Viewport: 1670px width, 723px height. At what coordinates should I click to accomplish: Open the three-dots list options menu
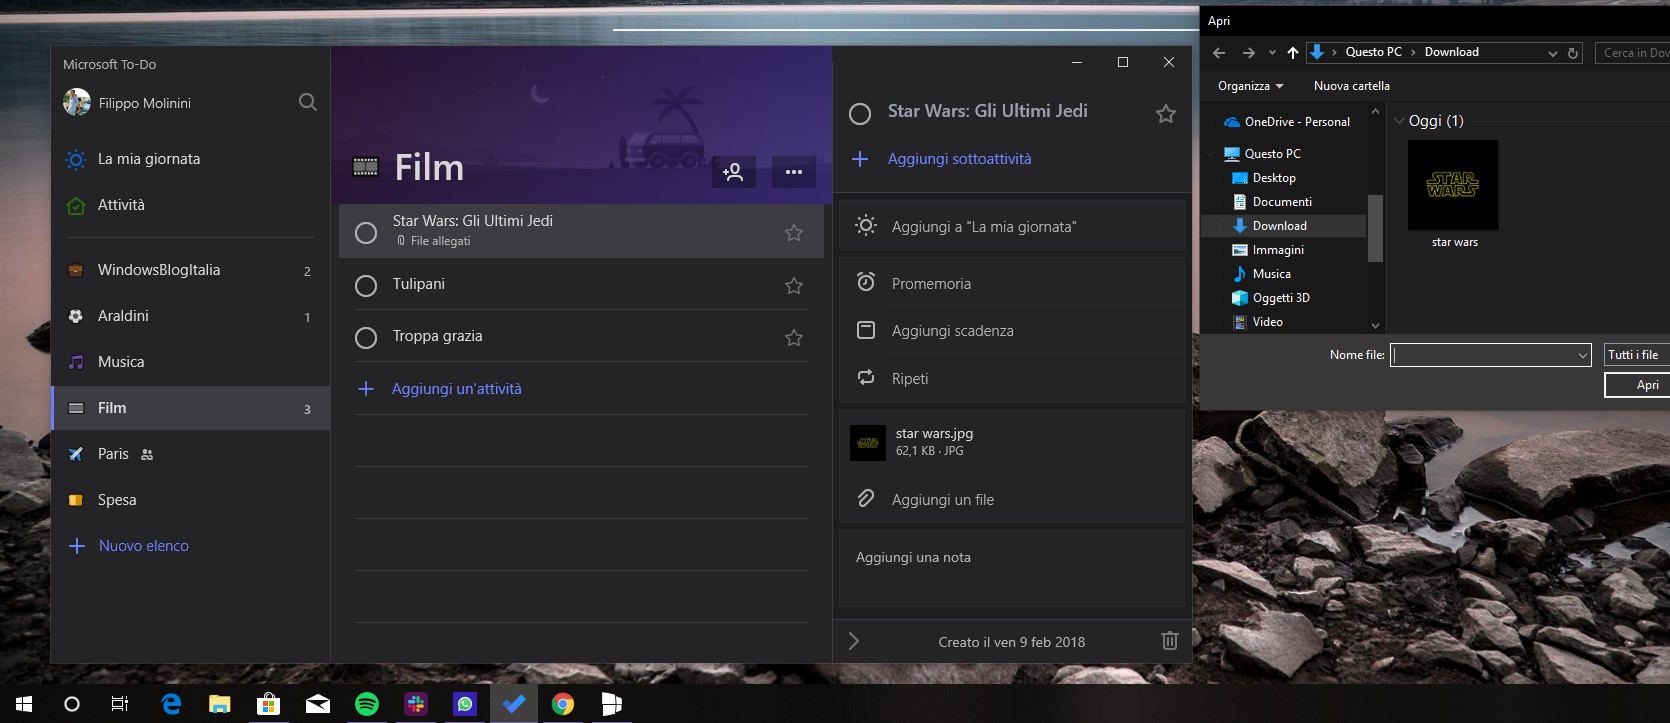tap(794, 172)
